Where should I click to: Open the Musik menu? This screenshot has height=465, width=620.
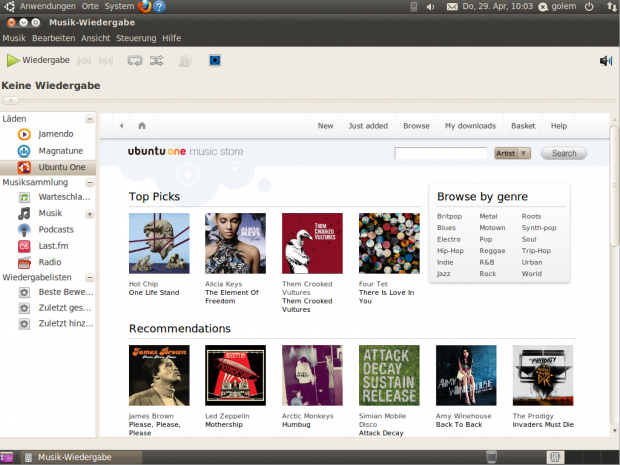(14, 38)
